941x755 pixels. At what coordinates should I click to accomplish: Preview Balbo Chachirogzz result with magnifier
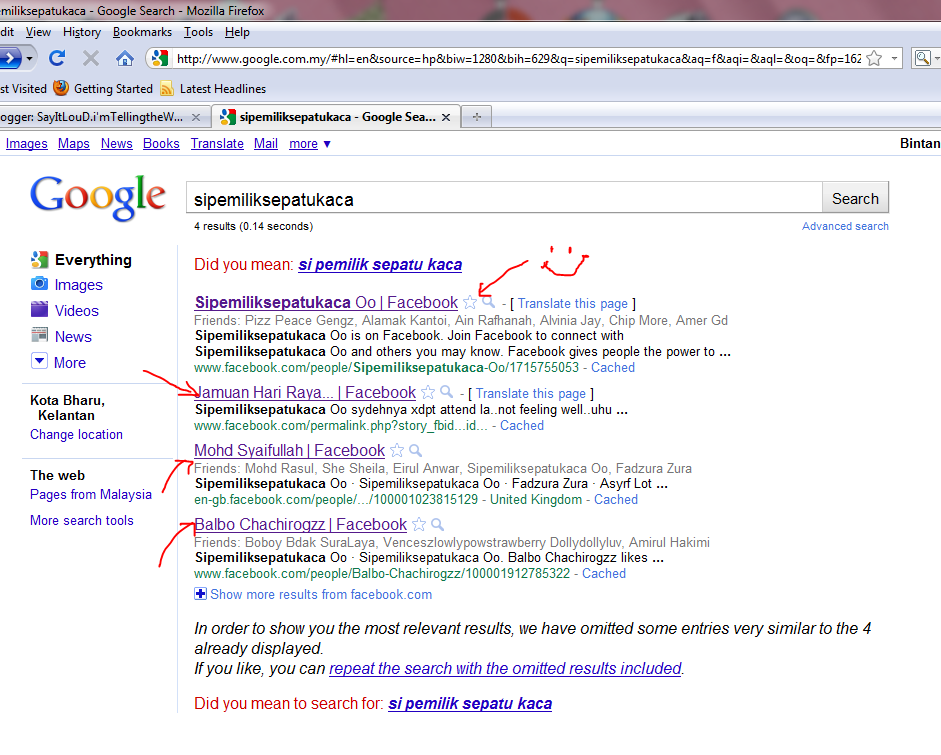coord(437,524)
